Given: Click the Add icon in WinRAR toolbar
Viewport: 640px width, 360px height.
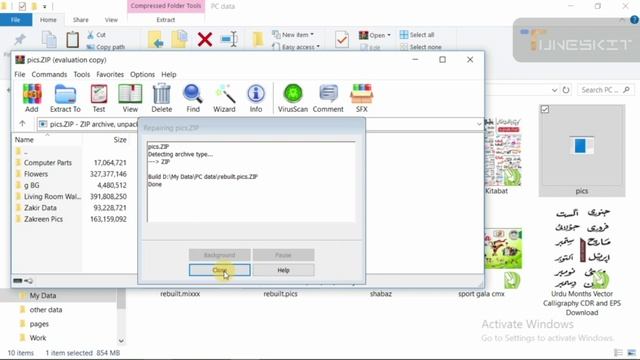Looking at the screenshot, I should [32, 98].
